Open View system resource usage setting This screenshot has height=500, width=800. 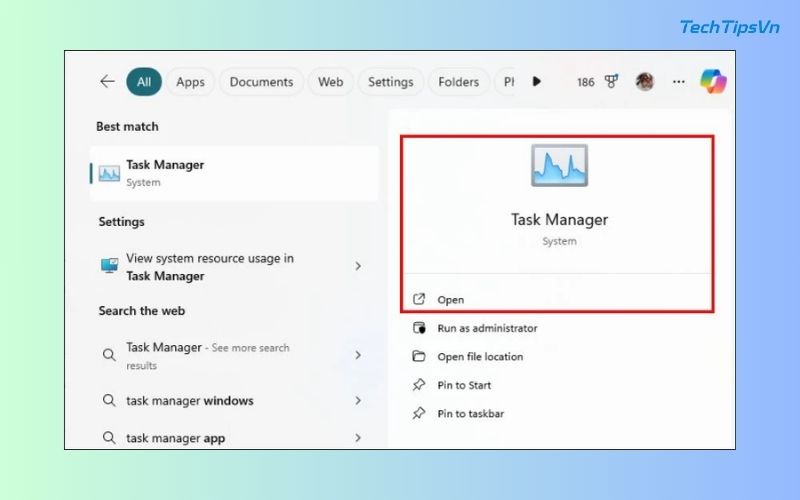pos(234,267)
